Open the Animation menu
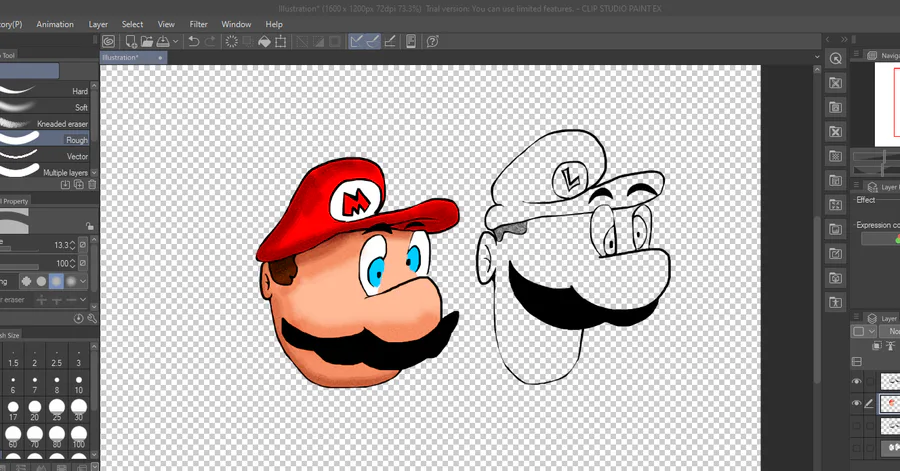The width and height of the screenshot is (900, 471). [x=55, y=24]
